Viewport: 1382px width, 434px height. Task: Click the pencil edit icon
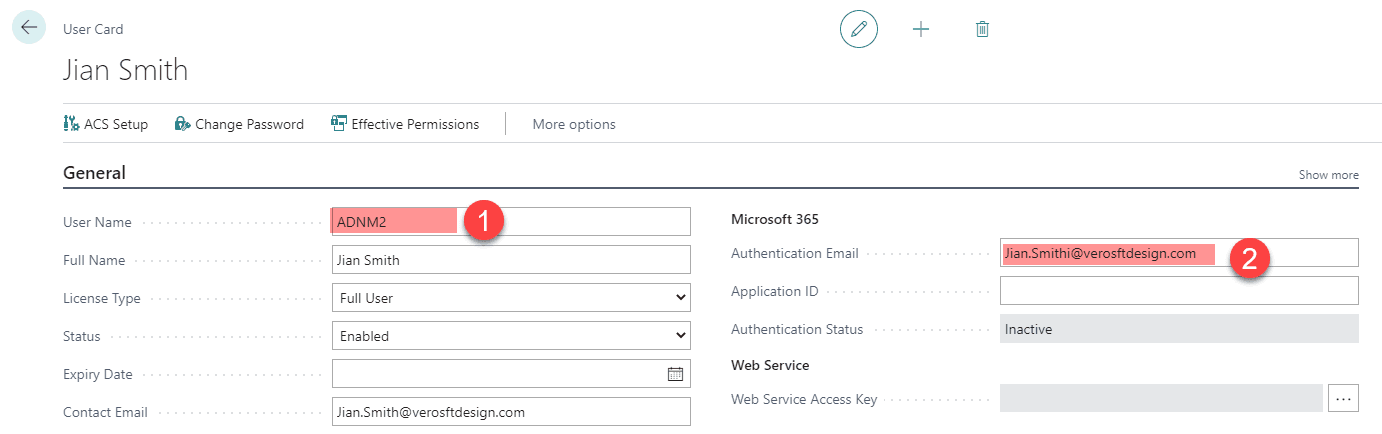[x=858, y=29]
